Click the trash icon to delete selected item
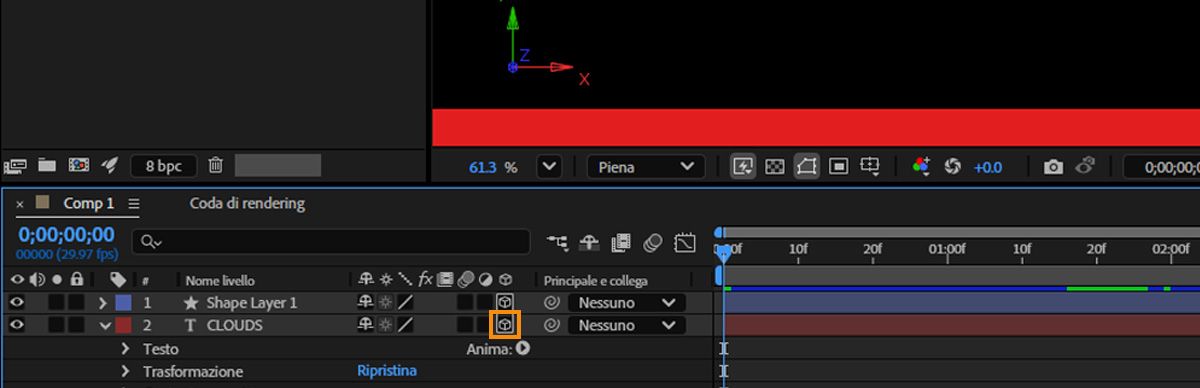This screenshot has width=1200, height=388. [x=216, y=165]
